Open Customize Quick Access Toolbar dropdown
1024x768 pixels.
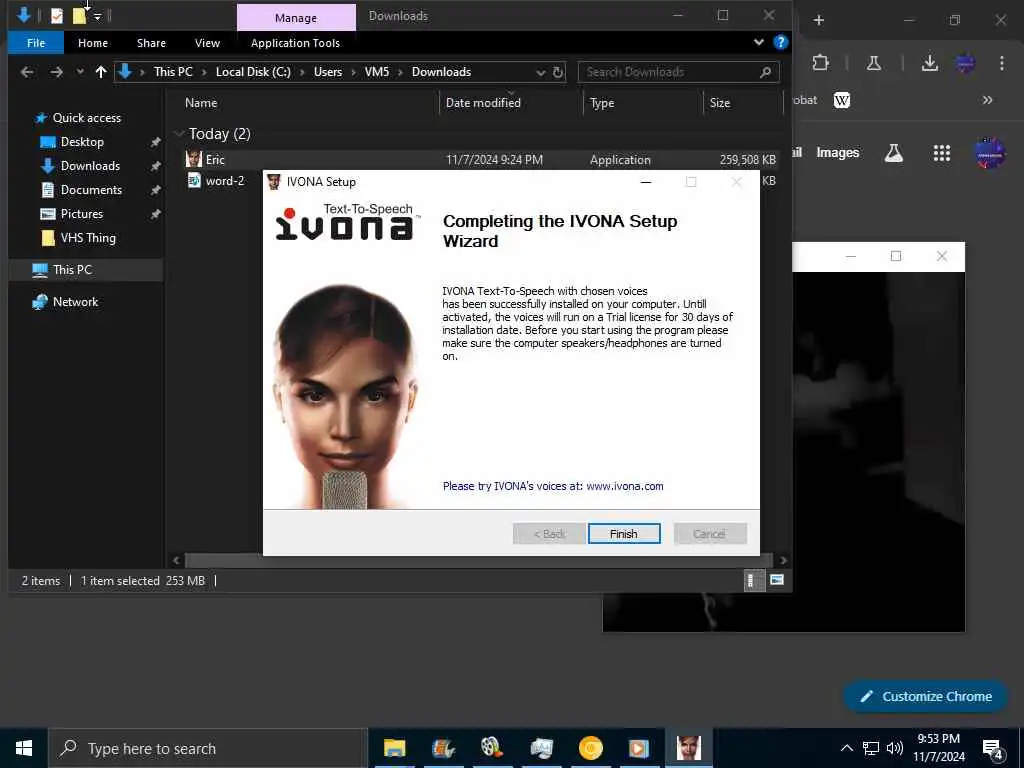pos(97,16)
